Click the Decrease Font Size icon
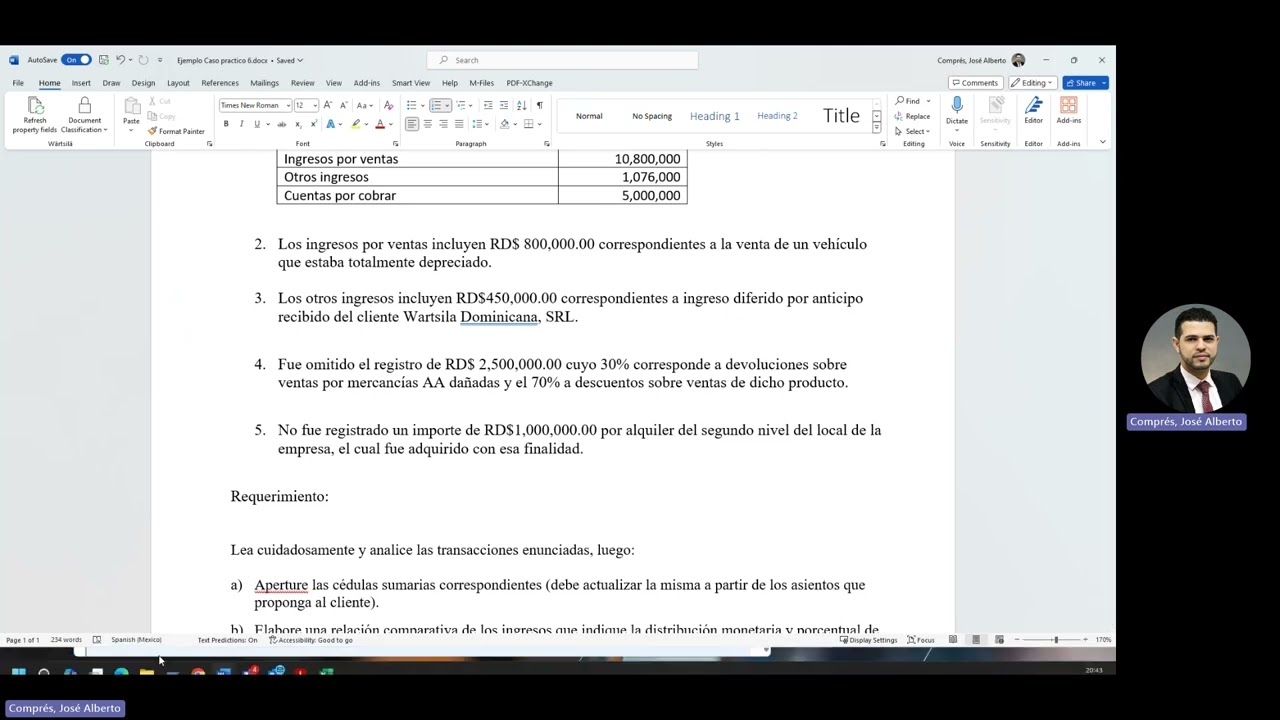Viewport: 1280px width, 720px height. [343, 105]
